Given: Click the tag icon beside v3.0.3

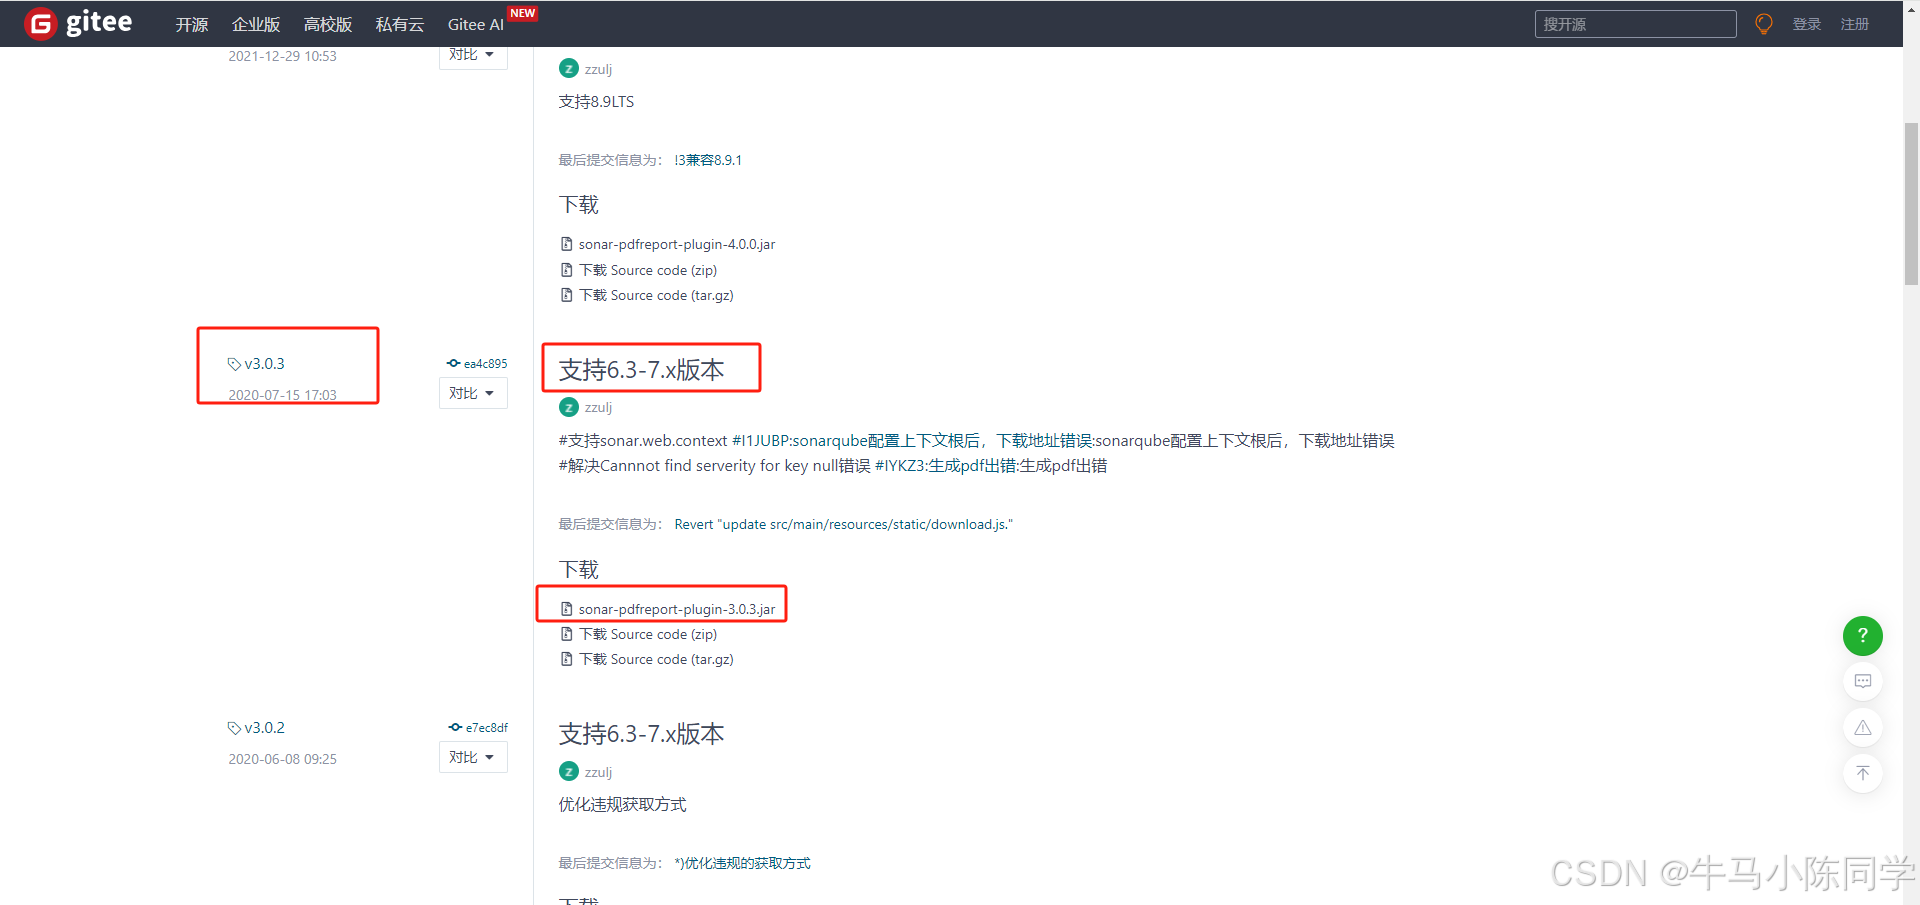Looking at the screenshot, I should point(234,364).
